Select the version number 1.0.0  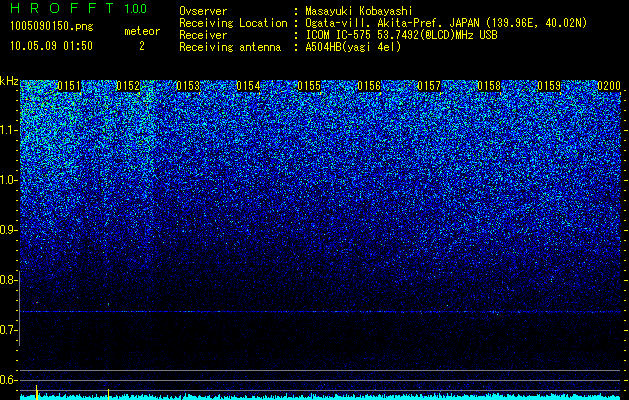coord(136,8)
